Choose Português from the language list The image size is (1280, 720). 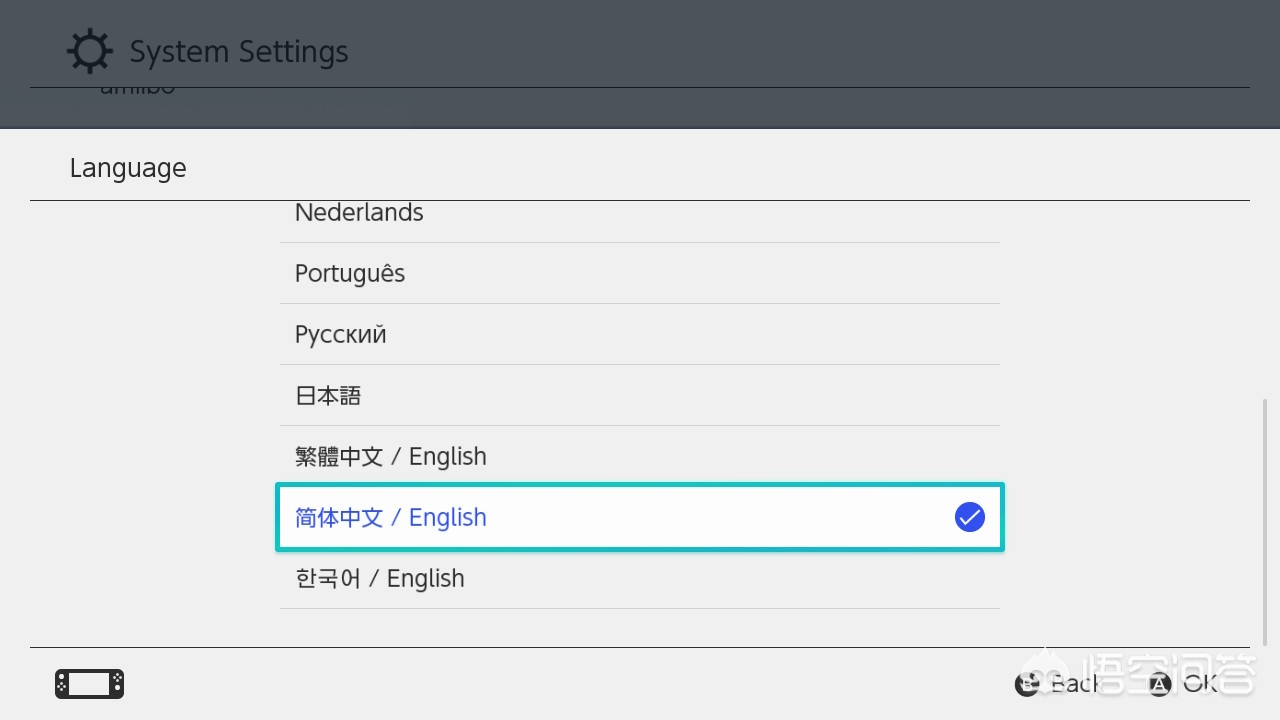pos(350,274)
